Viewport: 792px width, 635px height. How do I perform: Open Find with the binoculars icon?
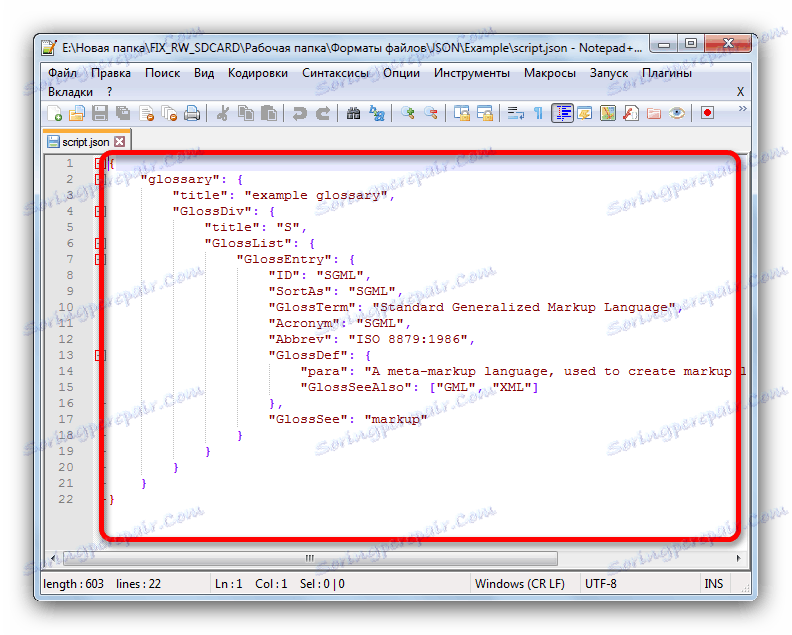tap(354, 113)
